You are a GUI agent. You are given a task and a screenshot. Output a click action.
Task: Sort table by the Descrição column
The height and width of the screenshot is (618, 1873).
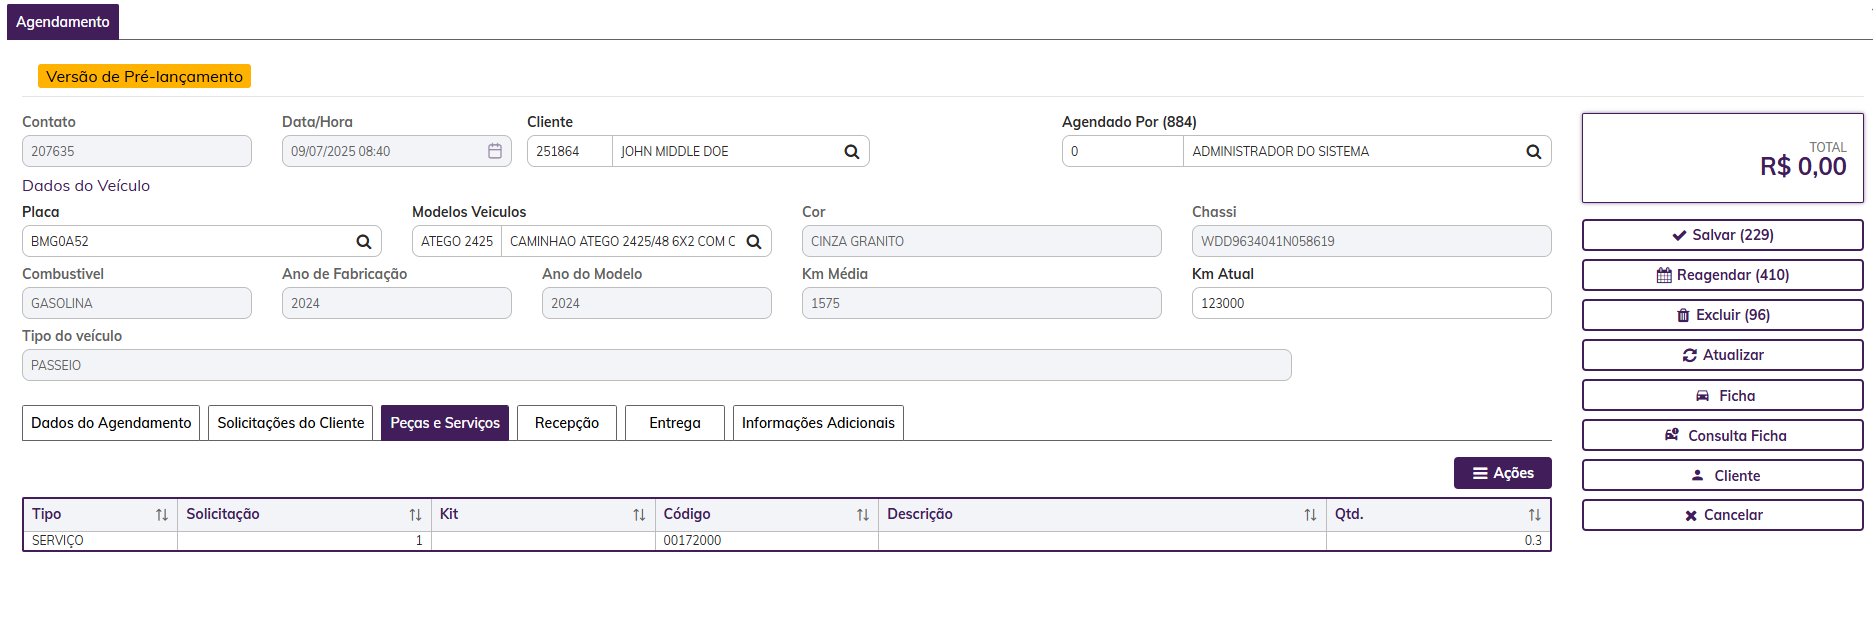point(1310,515)
